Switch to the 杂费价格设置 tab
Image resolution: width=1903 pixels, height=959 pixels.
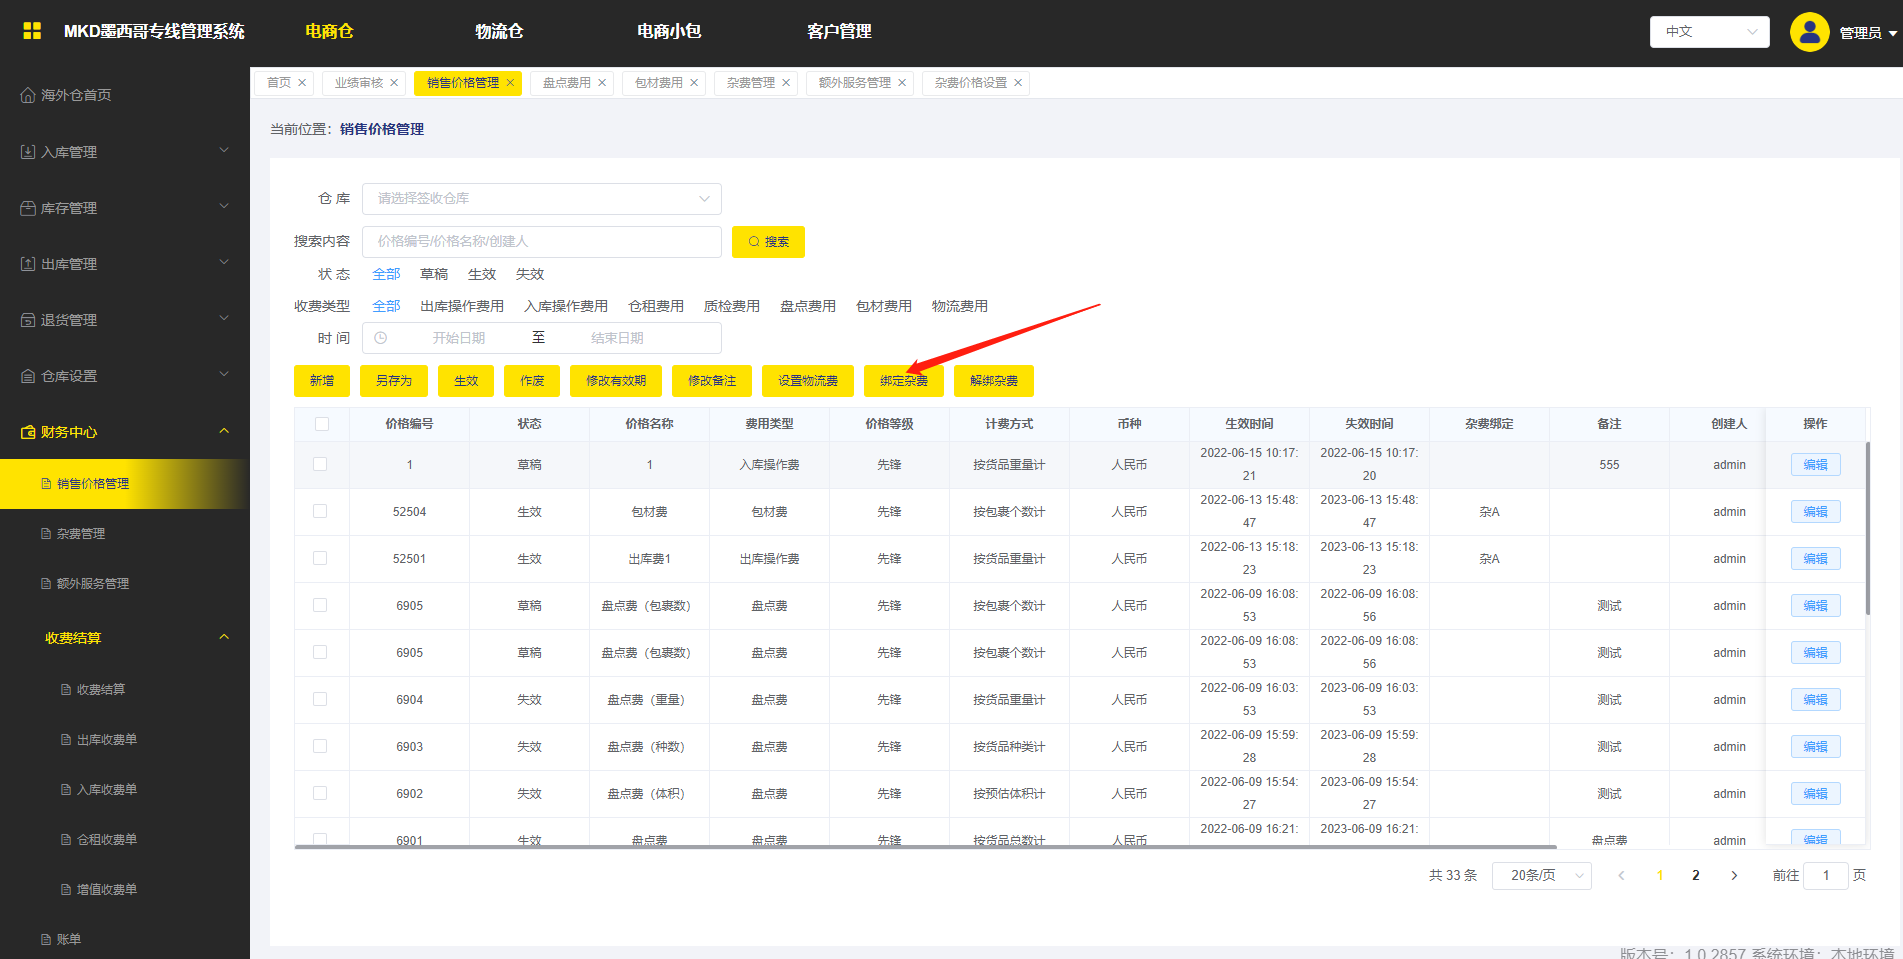coord(970,83)
